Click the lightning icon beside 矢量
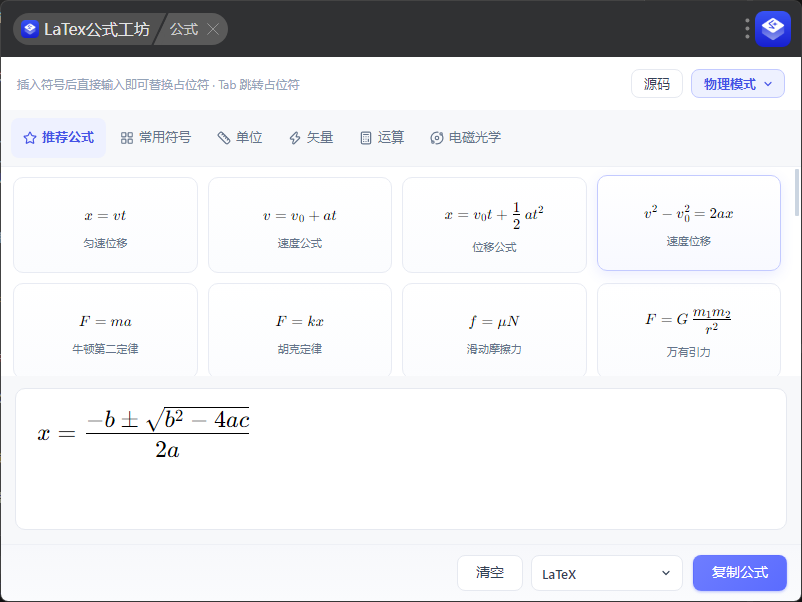Viewport: 802px width, 602px height. pyautogui.click(x=295, y=138)
